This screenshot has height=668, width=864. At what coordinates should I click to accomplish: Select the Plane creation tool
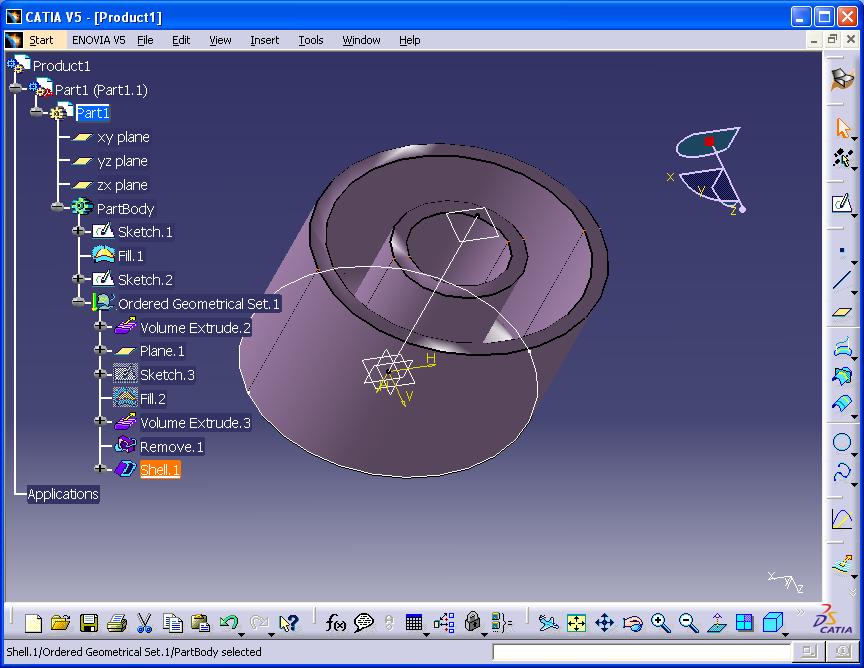pyautogui.click(x=843, y=312)
